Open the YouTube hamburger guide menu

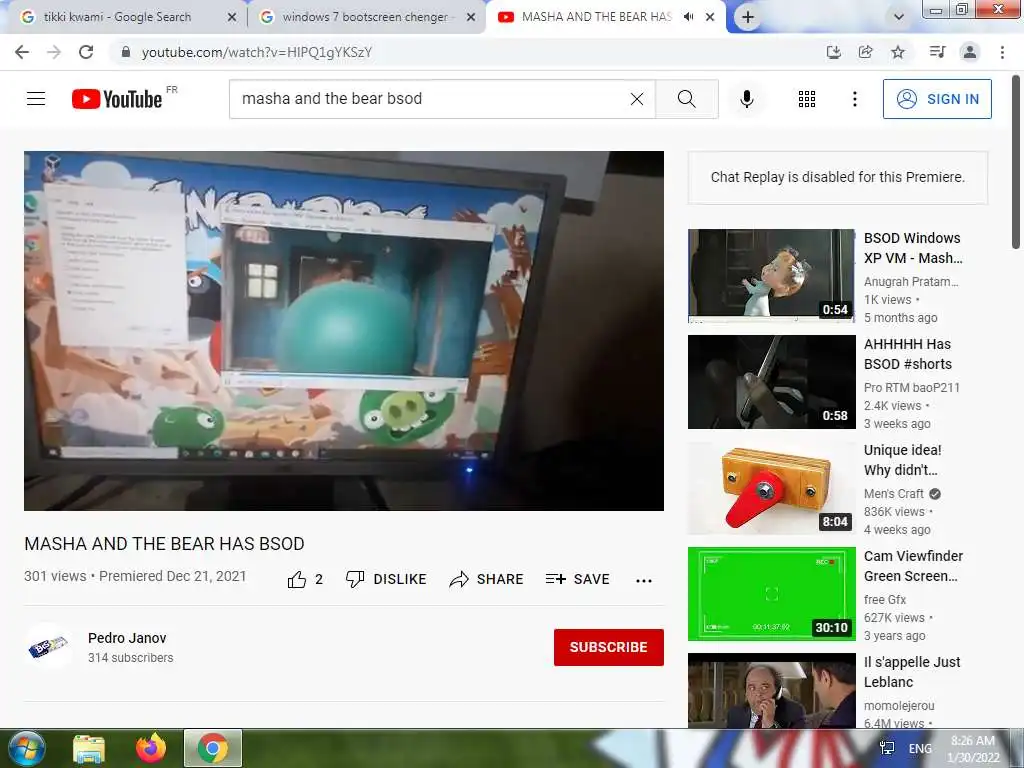click(36, 99)
